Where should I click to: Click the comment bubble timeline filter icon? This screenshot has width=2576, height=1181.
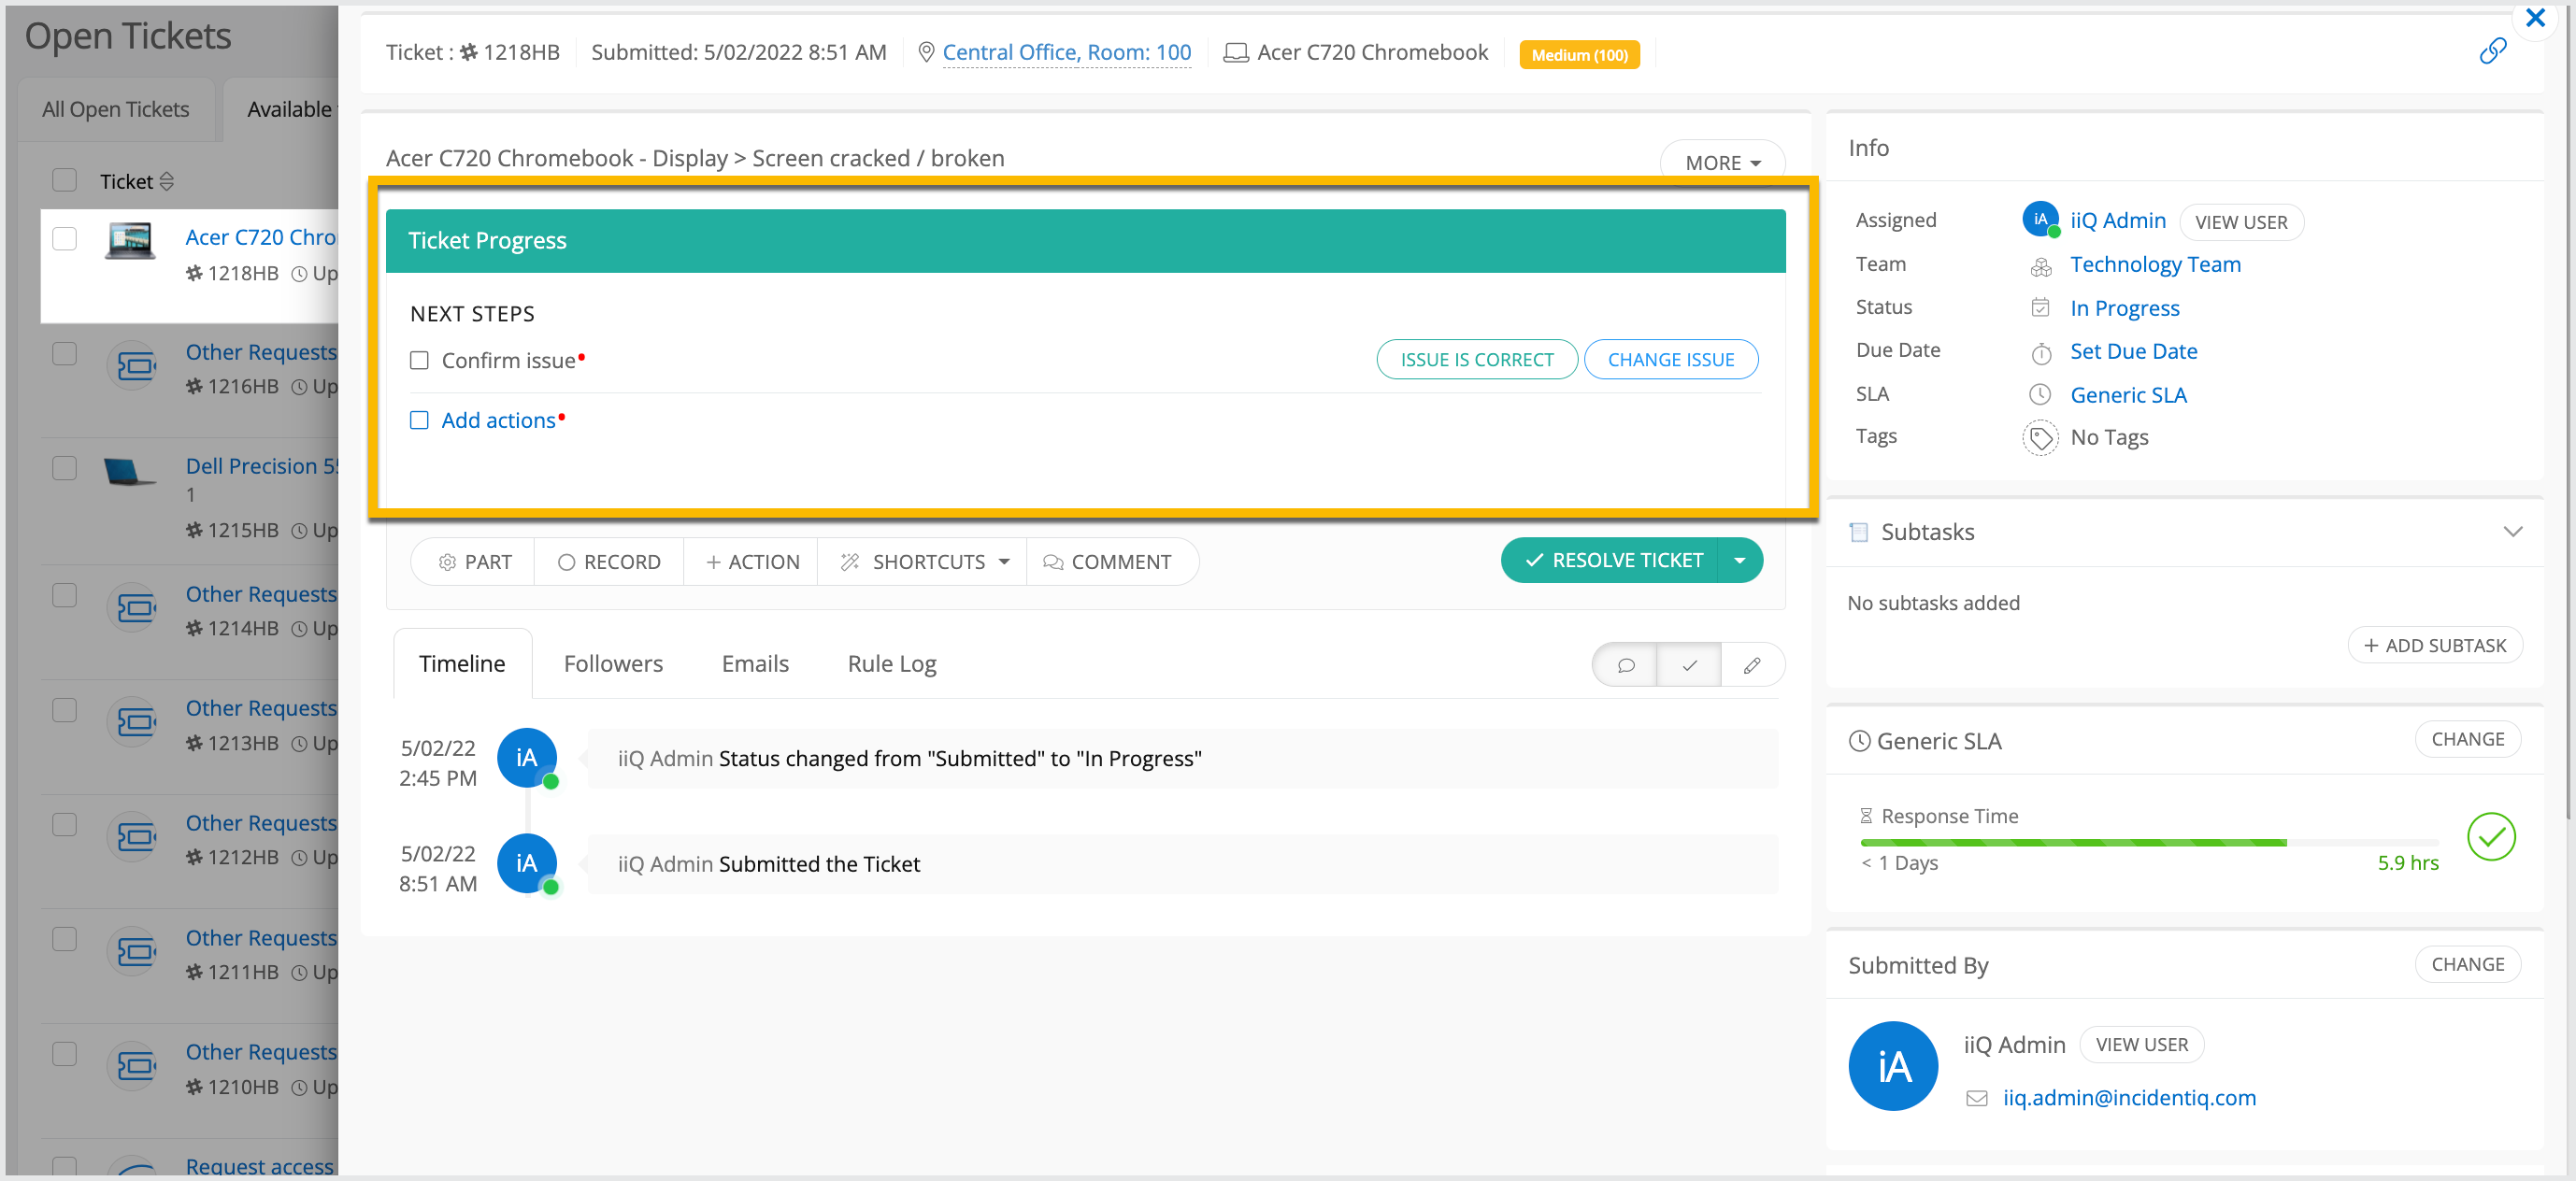pos(1625,665)
